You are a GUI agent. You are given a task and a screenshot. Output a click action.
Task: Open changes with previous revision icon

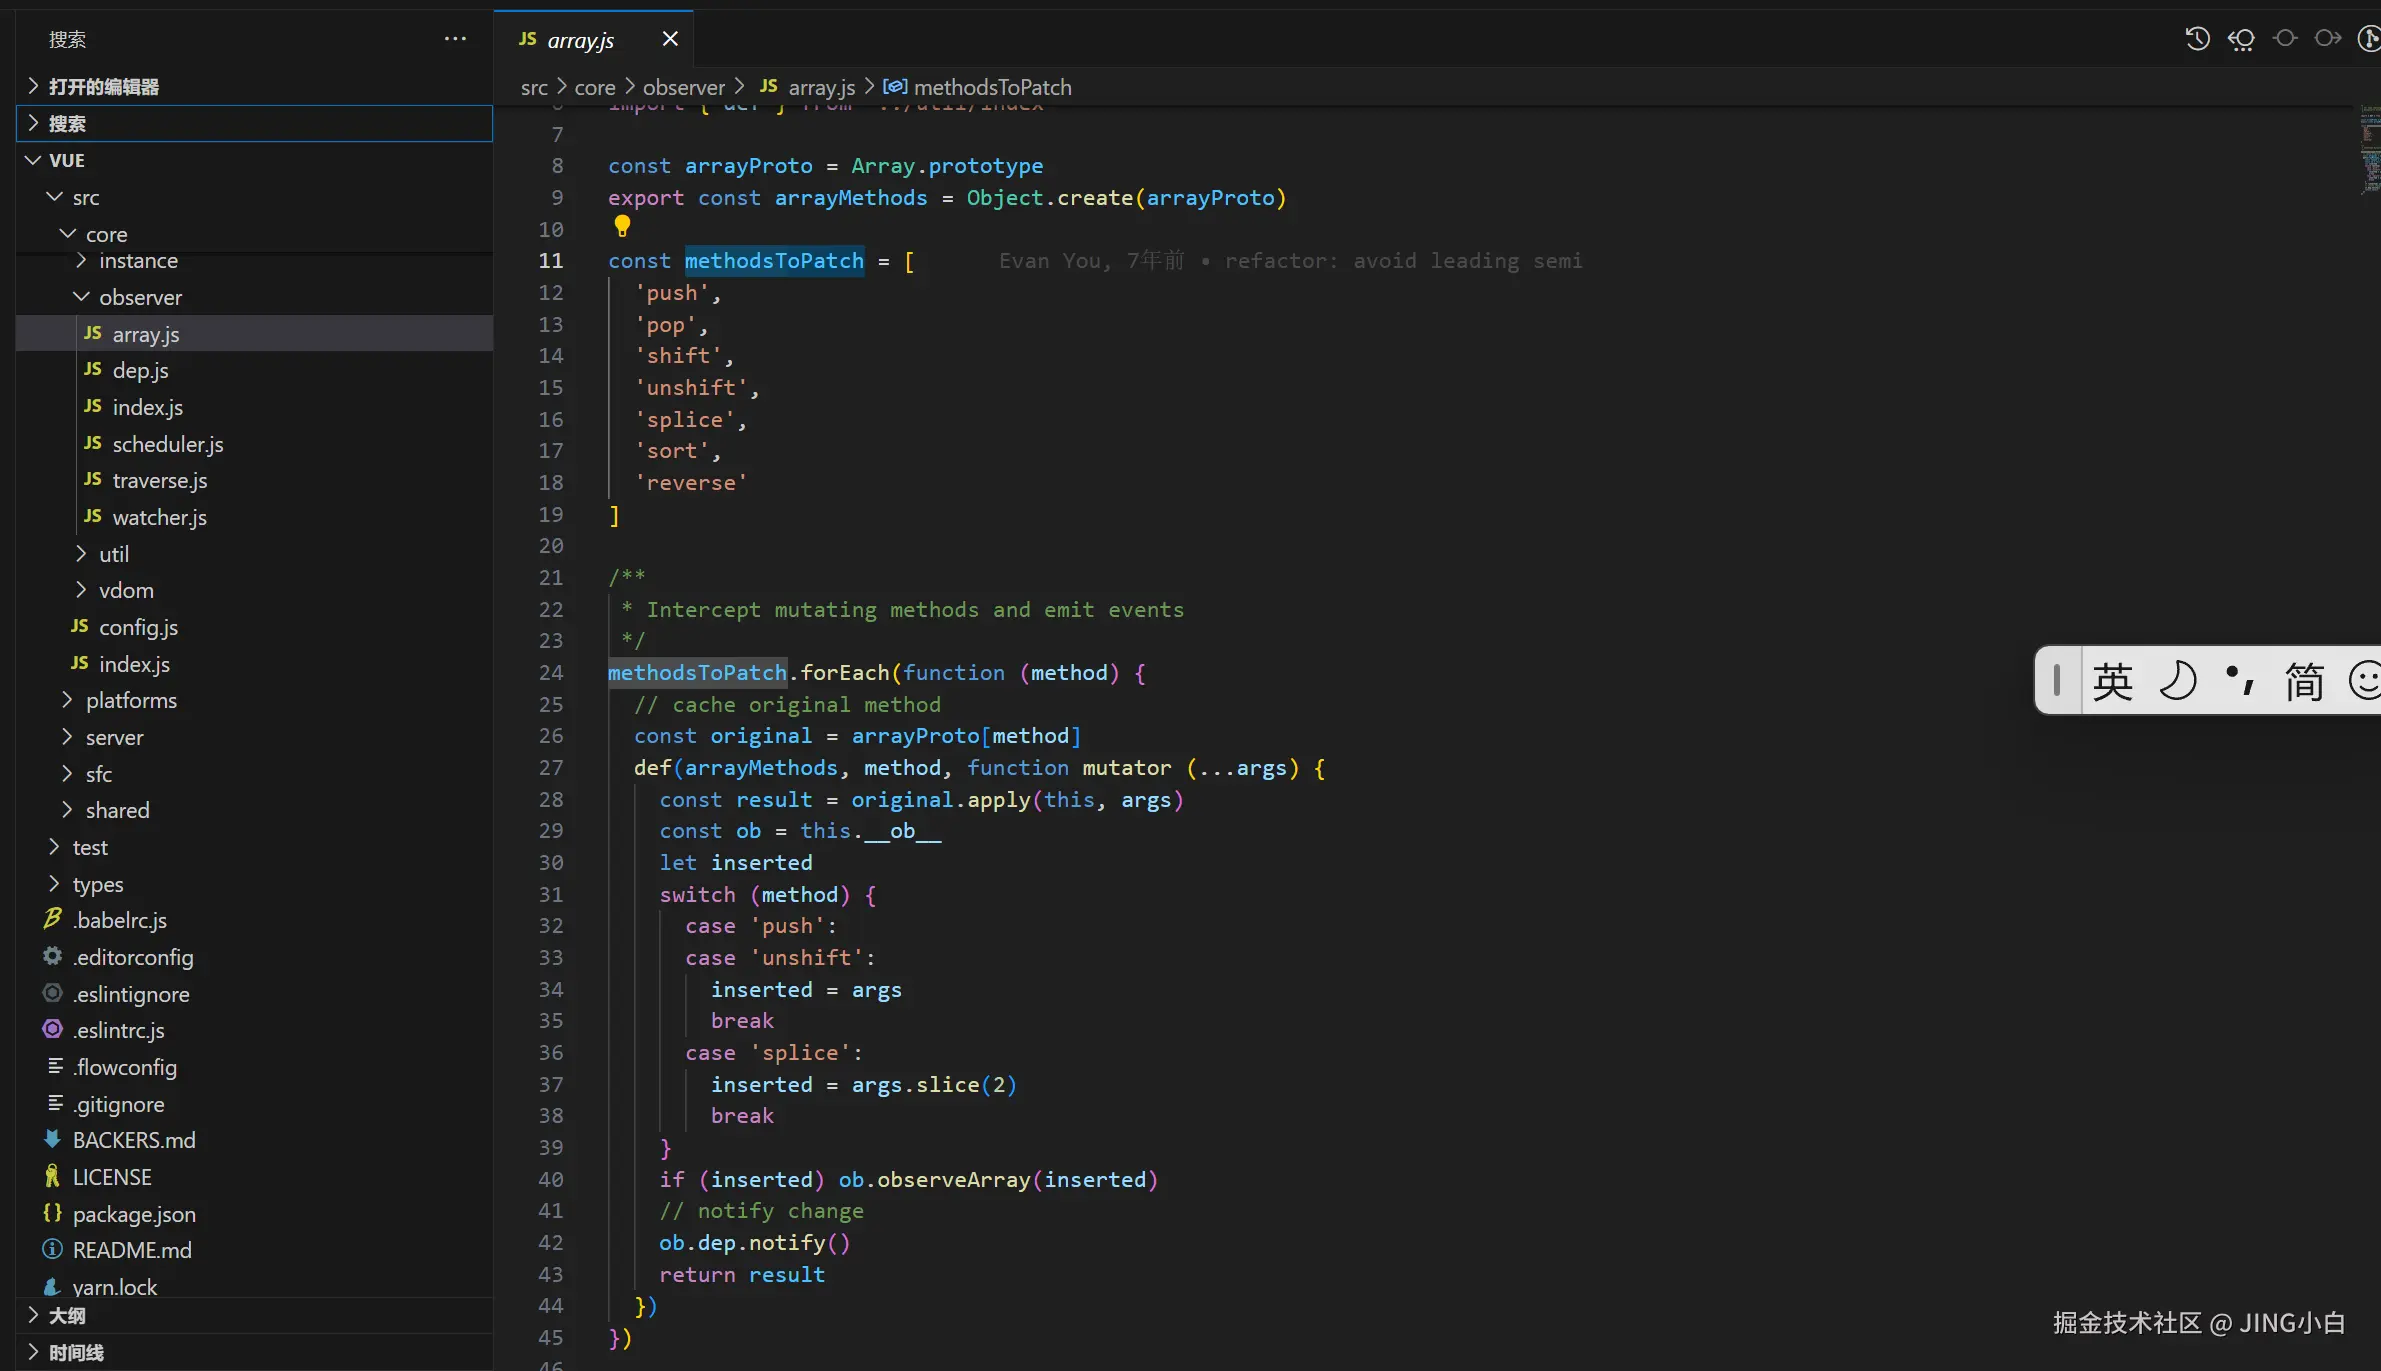(2241, 39)
